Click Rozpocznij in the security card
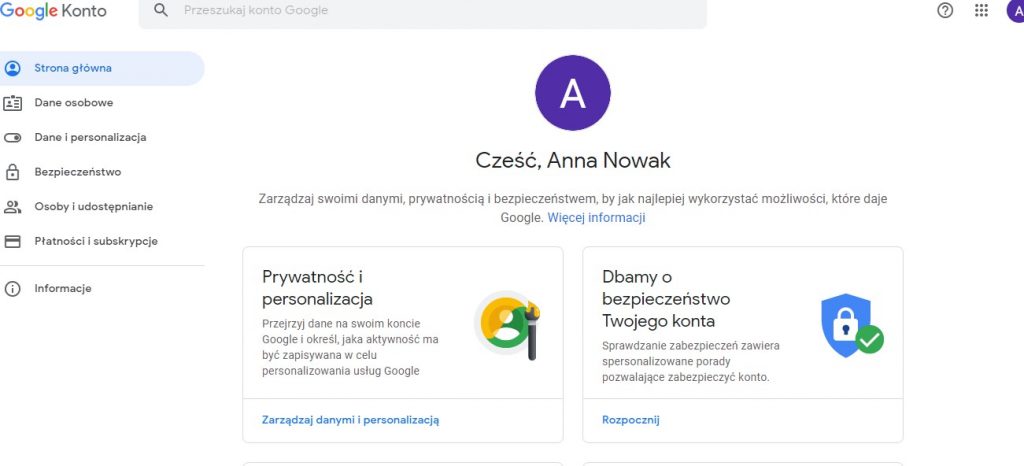The image size is (1024, 466). (630, 420)
